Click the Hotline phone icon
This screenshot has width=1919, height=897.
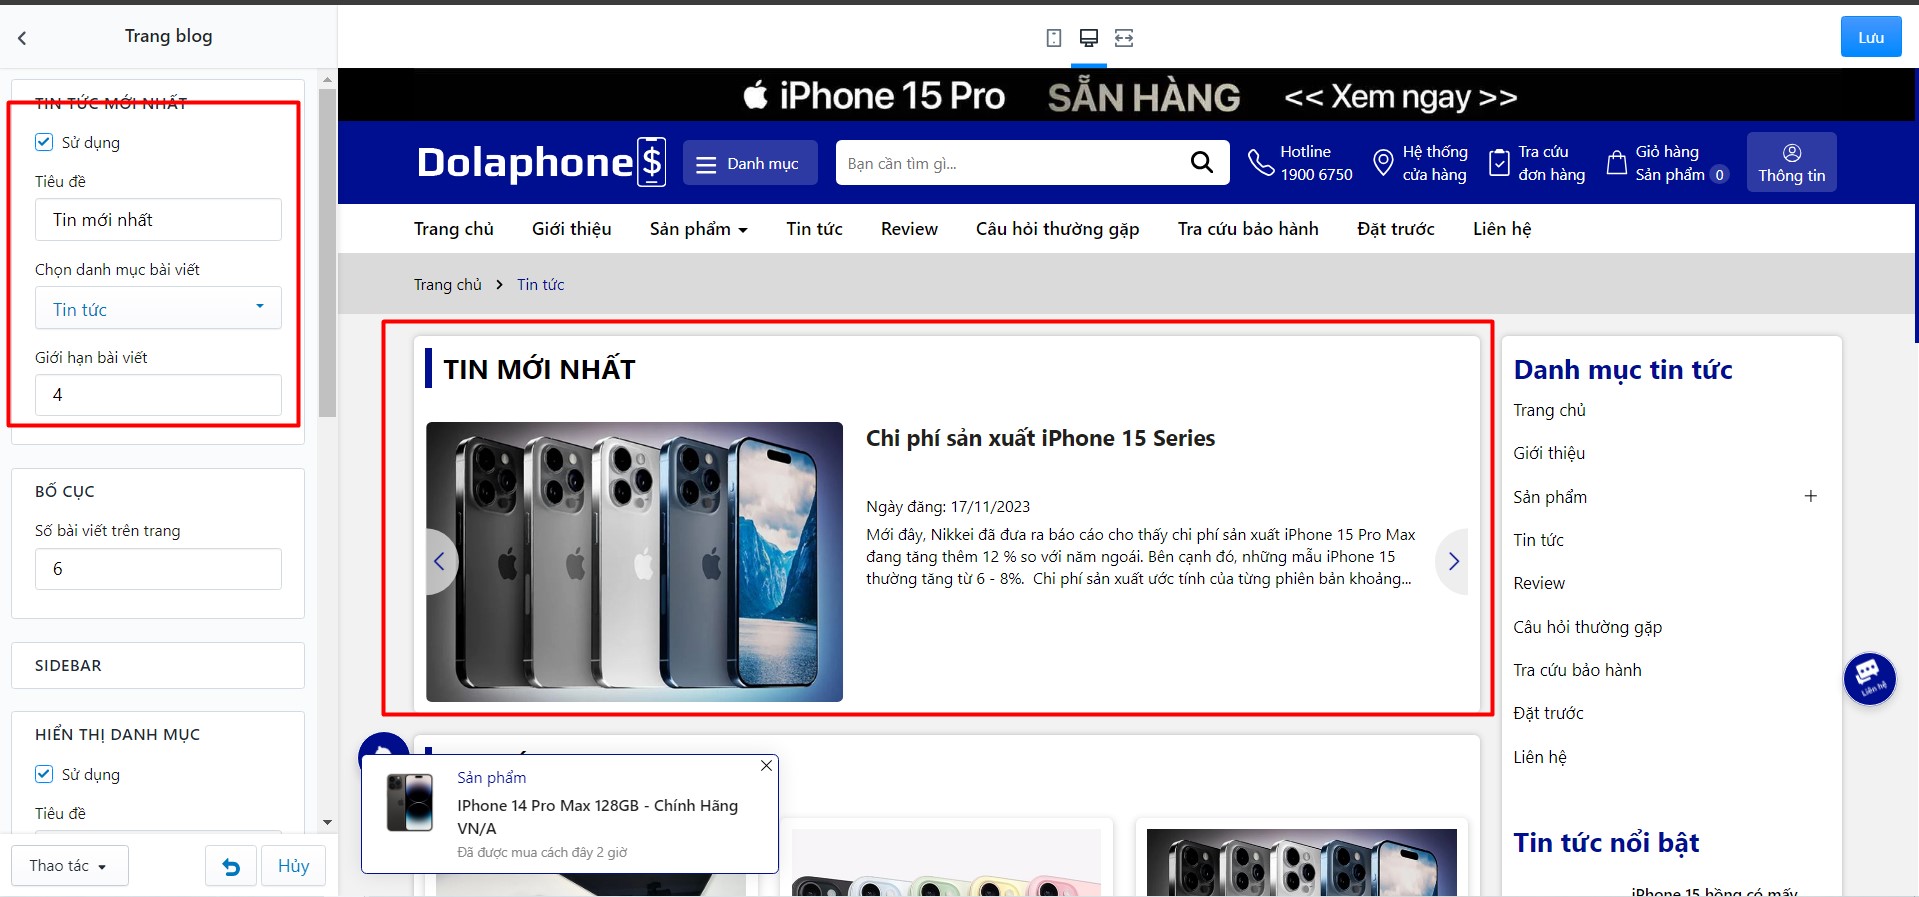pos(1260,162)
